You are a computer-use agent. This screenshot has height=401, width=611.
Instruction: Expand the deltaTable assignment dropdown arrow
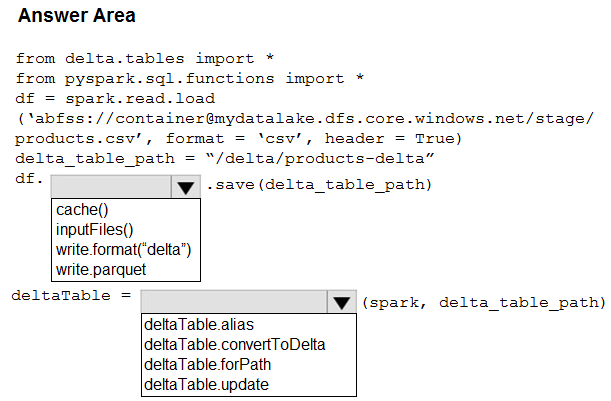[x=342, y=302]
